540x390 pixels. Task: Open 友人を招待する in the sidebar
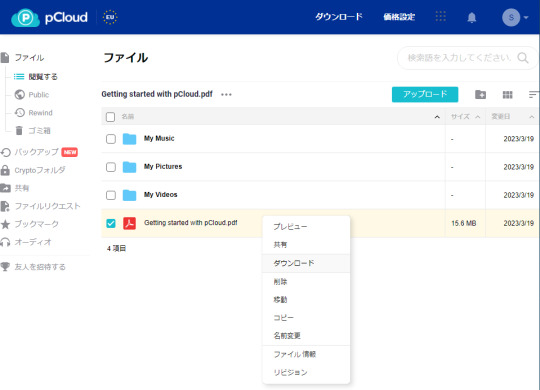(40, 267)
